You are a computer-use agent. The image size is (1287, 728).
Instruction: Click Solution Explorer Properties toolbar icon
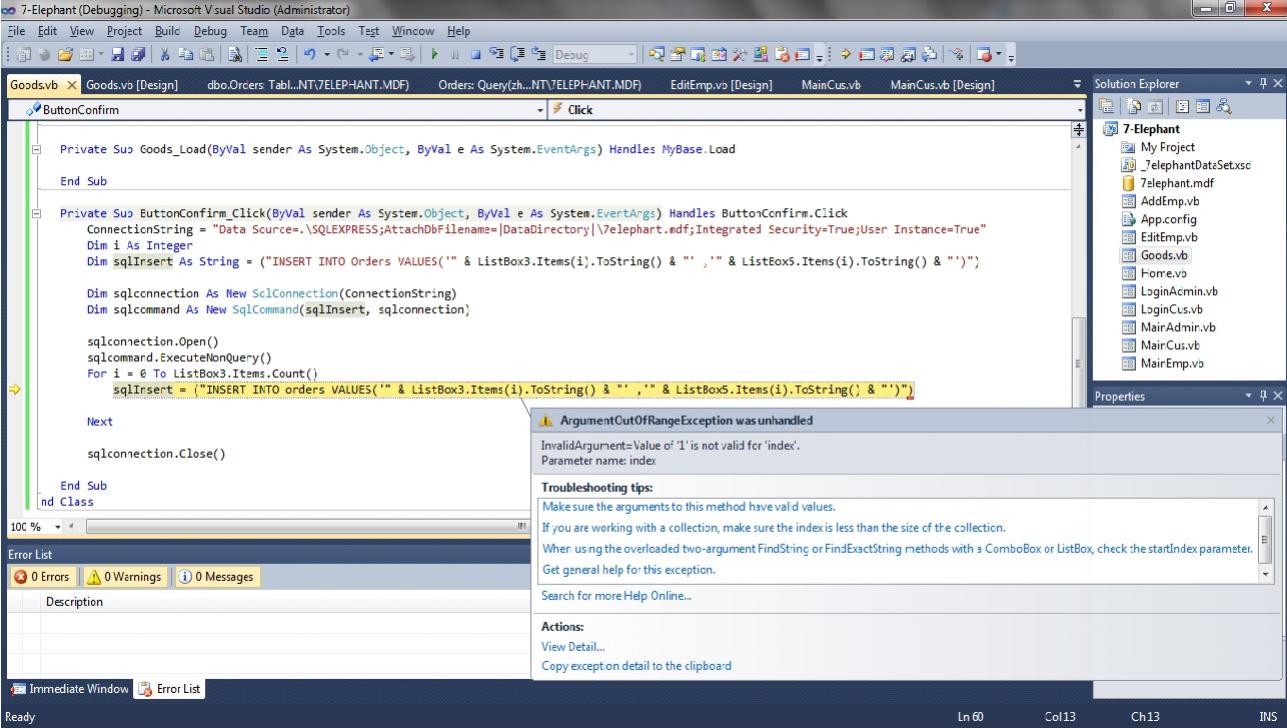(x=1107, y=106)
